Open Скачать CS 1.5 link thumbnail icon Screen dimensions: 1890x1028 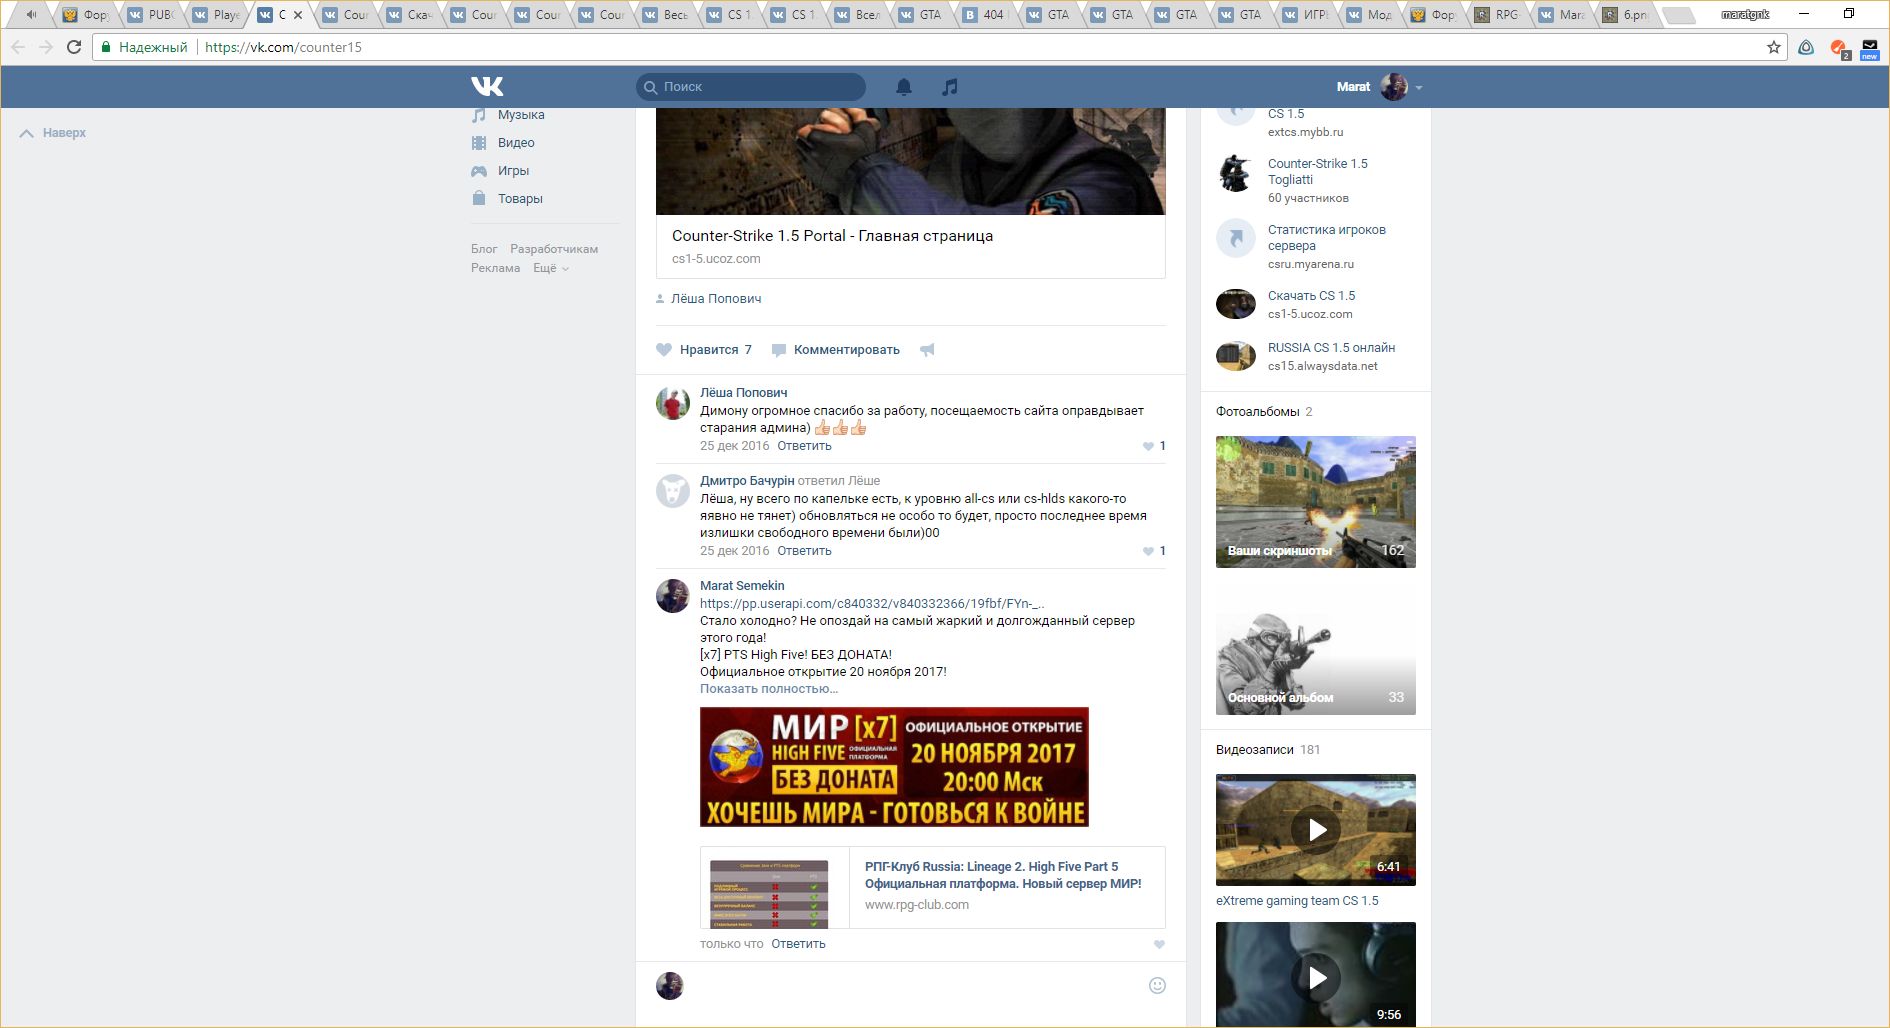tap(1236, 304)
